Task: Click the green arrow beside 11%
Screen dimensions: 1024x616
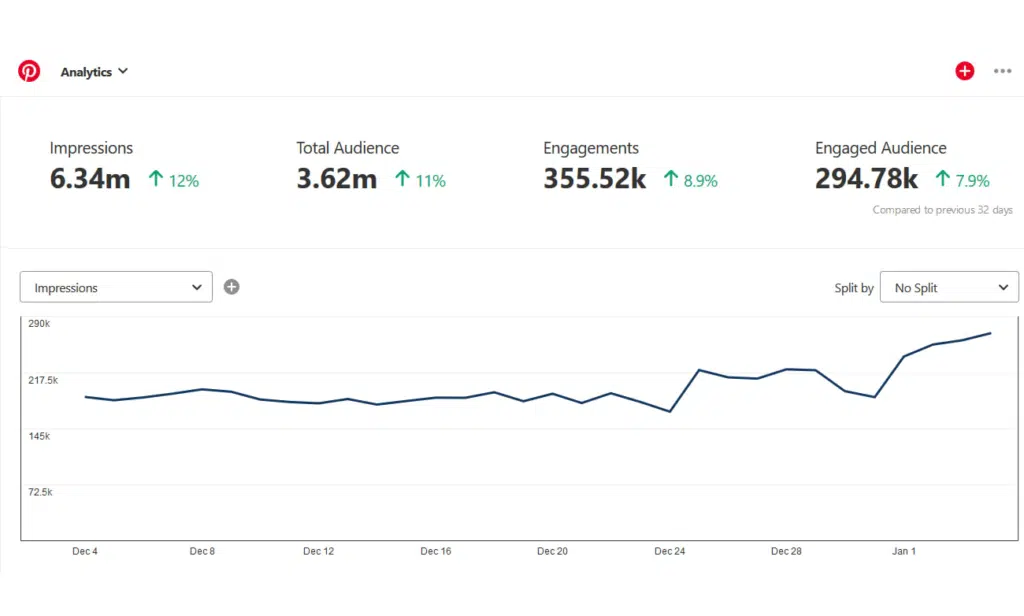Action: [x=402, y=180]
